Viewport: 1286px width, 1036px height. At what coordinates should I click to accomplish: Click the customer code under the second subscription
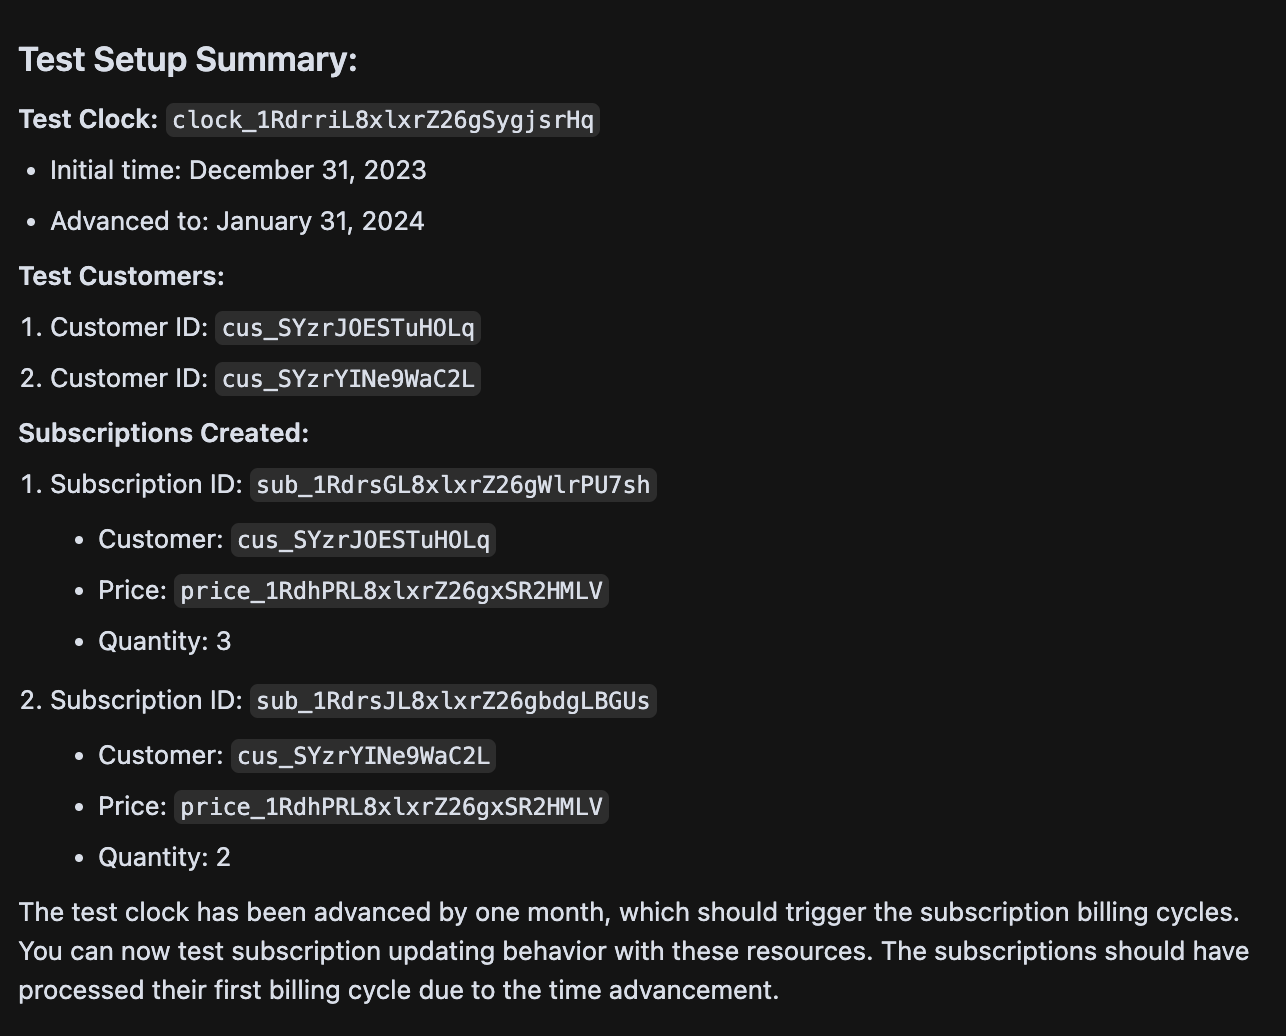(x=364, y=756)
